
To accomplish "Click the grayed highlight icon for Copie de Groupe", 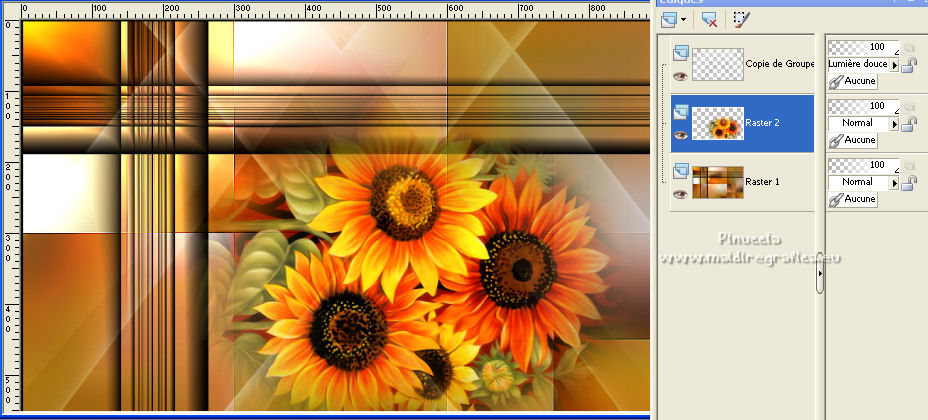I will 909,47.
